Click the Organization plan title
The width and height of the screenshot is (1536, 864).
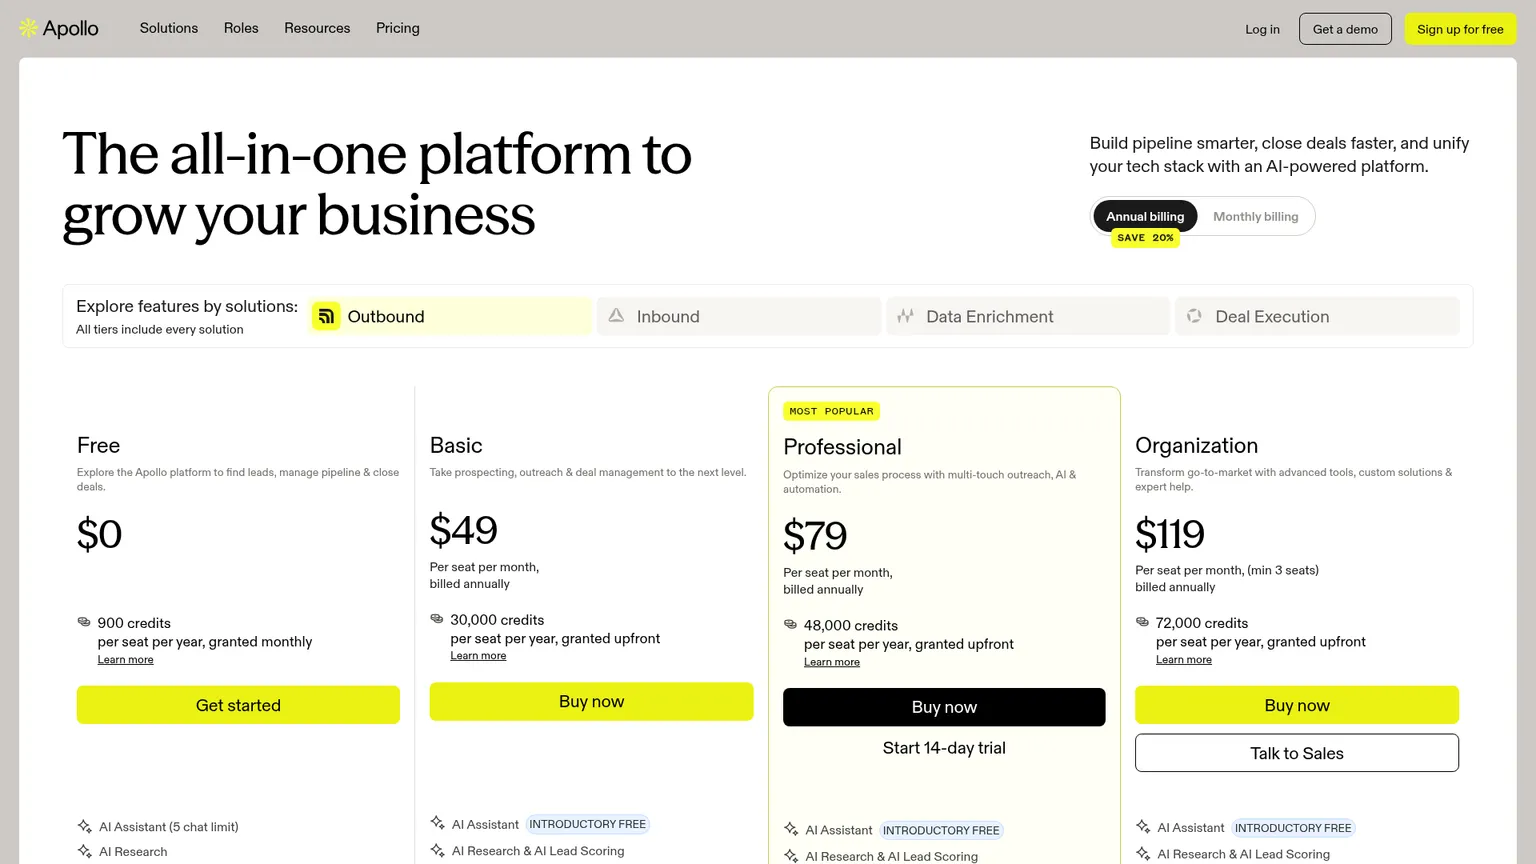(1196, 445)
